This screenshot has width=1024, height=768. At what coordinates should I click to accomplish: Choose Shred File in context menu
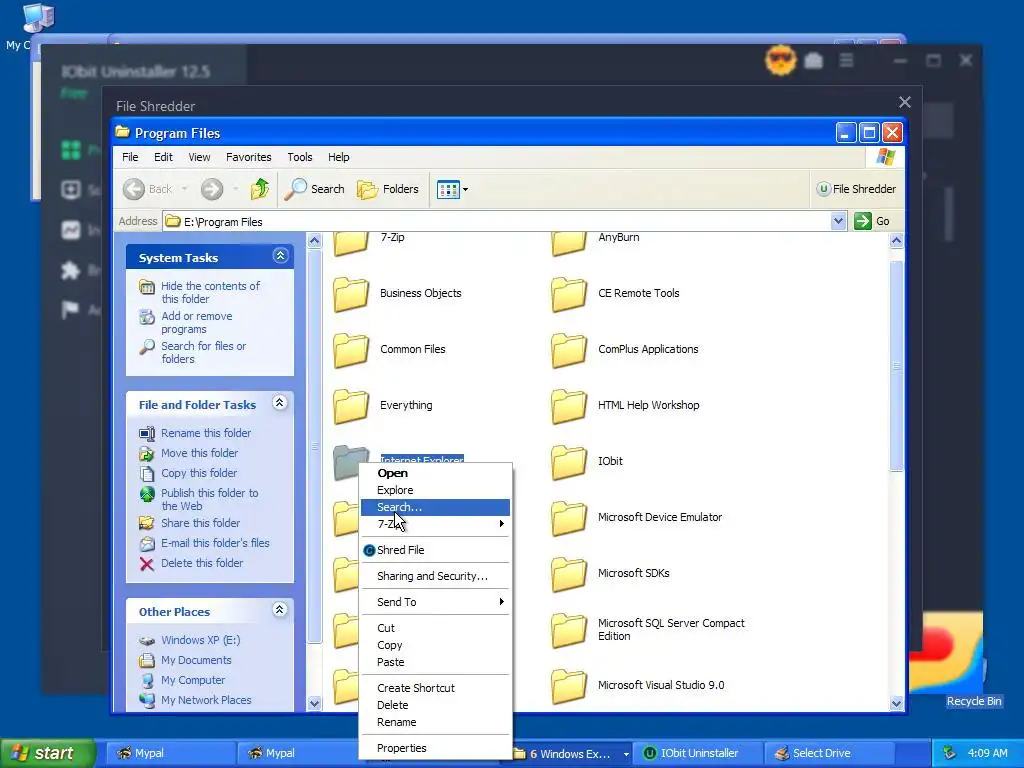pyautogui.click(x=435, y=551)
